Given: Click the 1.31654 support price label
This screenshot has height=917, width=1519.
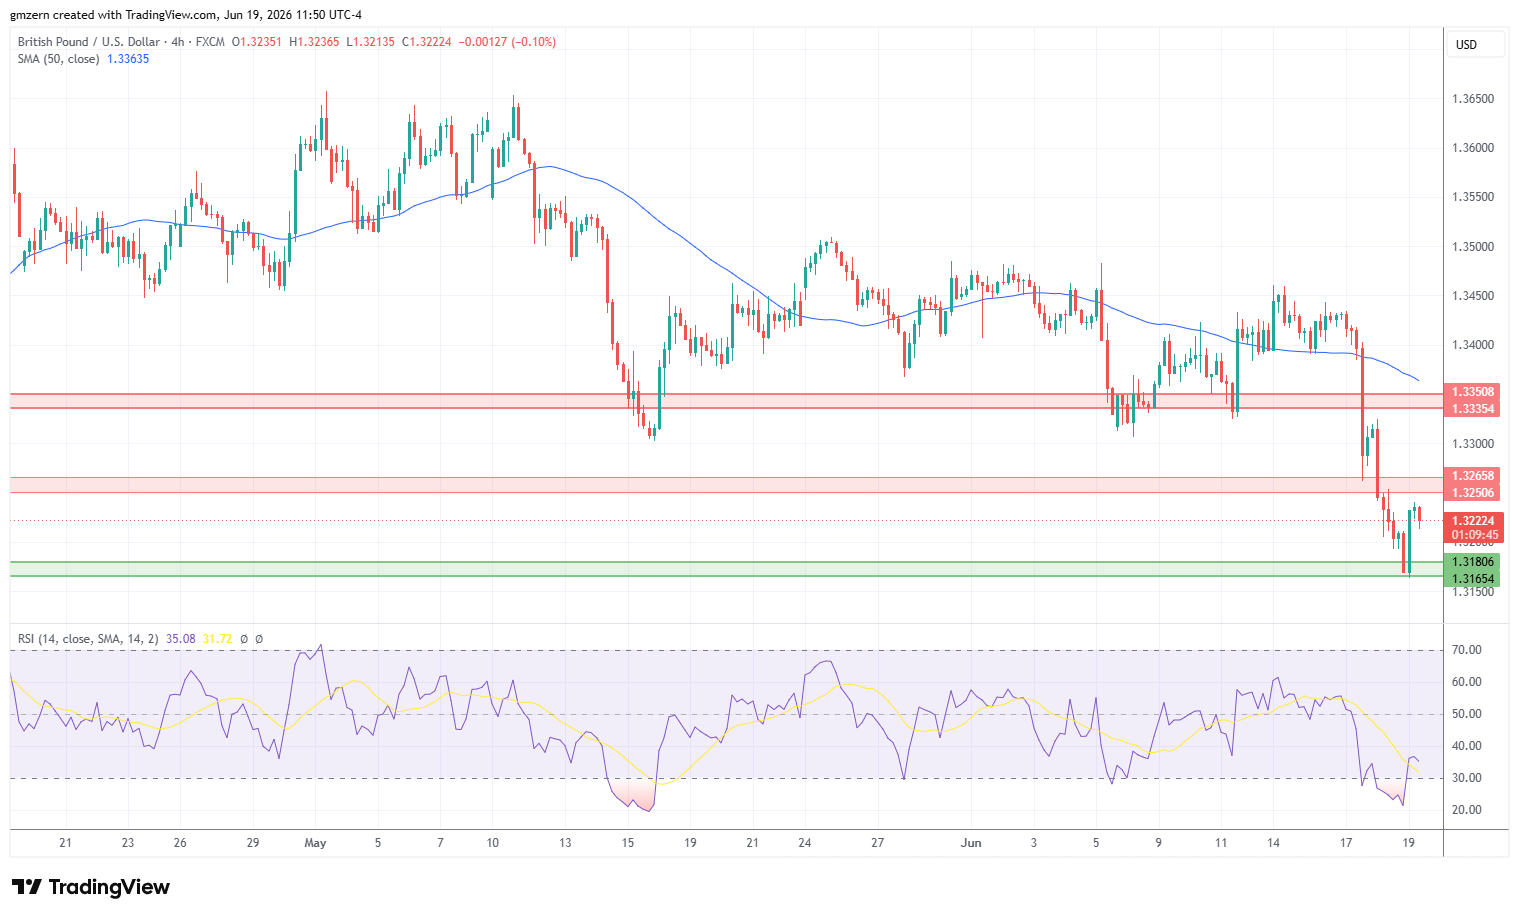Looking at the screenshot, I should click(1473, 579).
